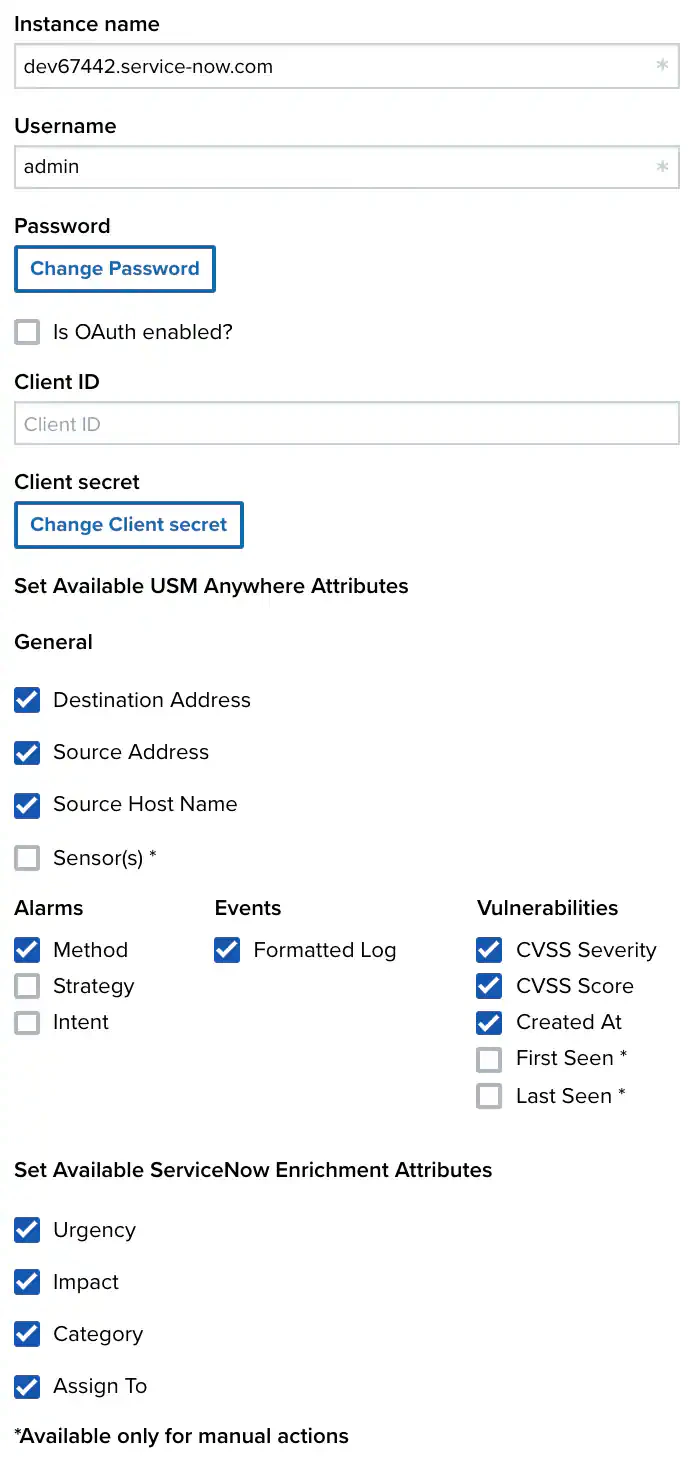Uncheck the Assign To checkbox
Screen dimensions: 698x1463
click(27, 1386)
